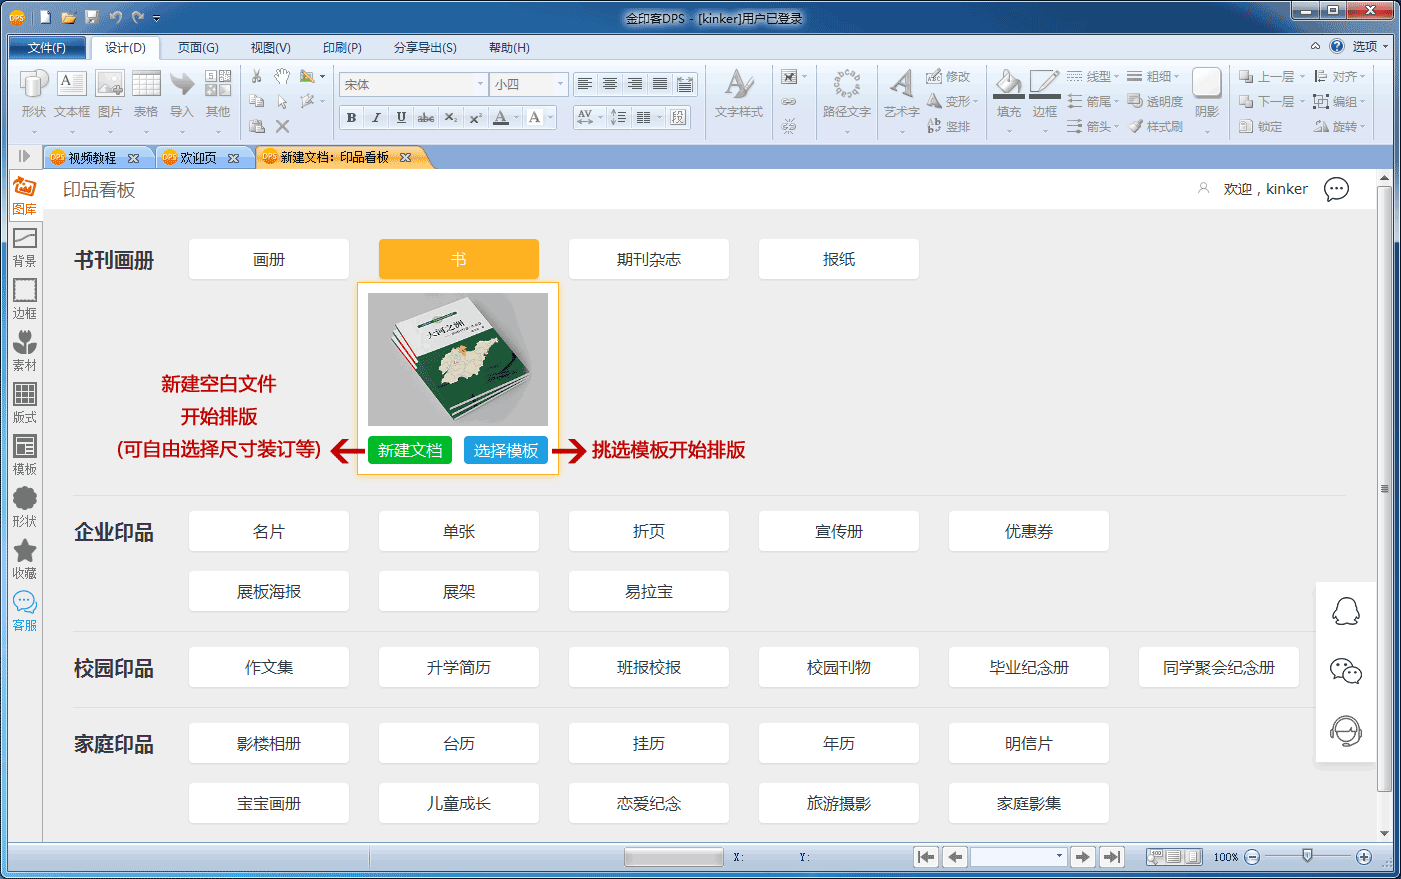Insert a 图片 picture from ribbon
1401x879 pixels.
coord(109,95)
